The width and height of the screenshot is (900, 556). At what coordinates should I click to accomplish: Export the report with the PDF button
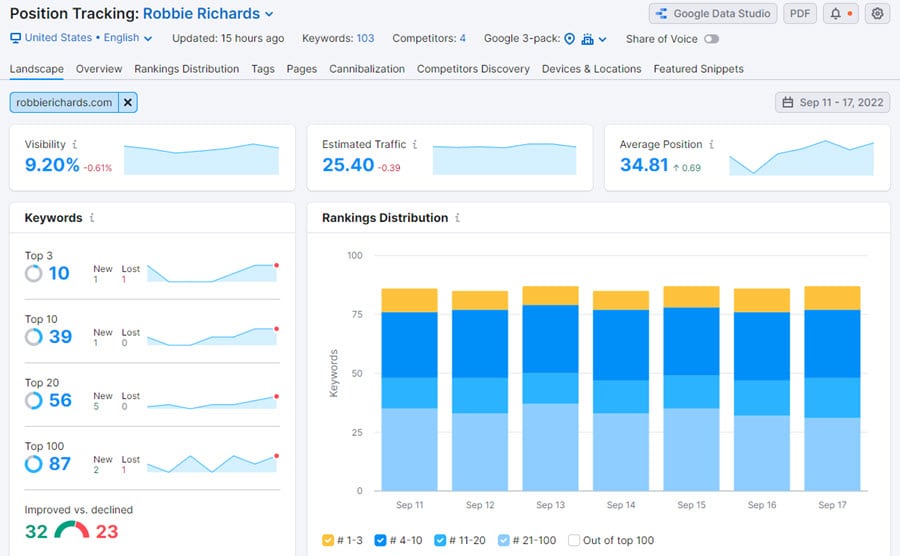pos(799,14)
